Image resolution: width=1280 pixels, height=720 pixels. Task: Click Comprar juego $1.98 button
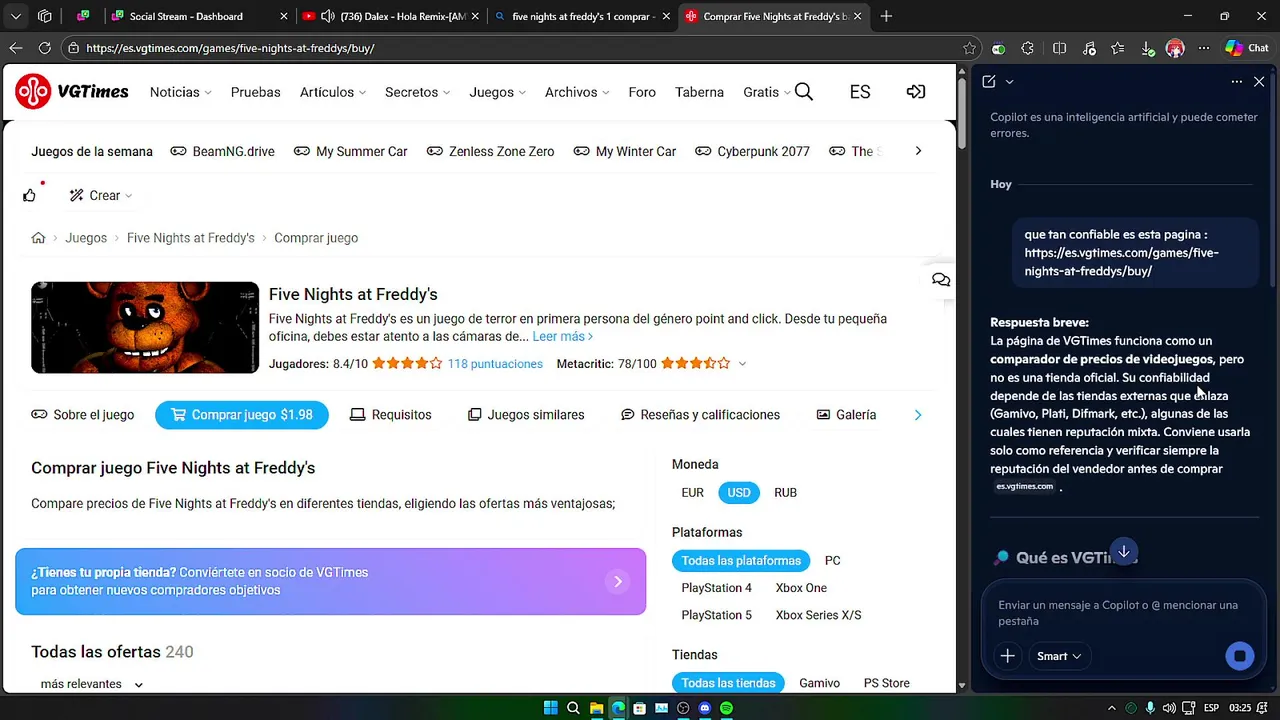pyautogui.click(x=242, y=415)
